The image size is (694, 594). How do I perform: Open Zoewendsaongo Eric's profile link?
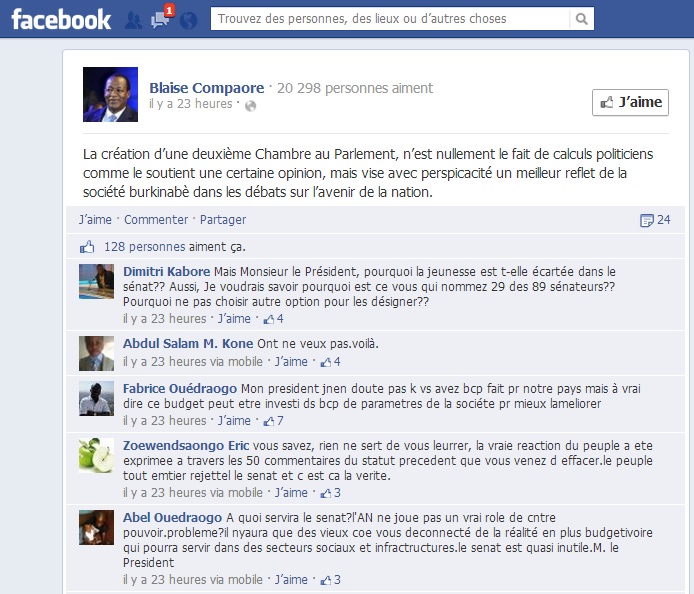coord(186,445)
